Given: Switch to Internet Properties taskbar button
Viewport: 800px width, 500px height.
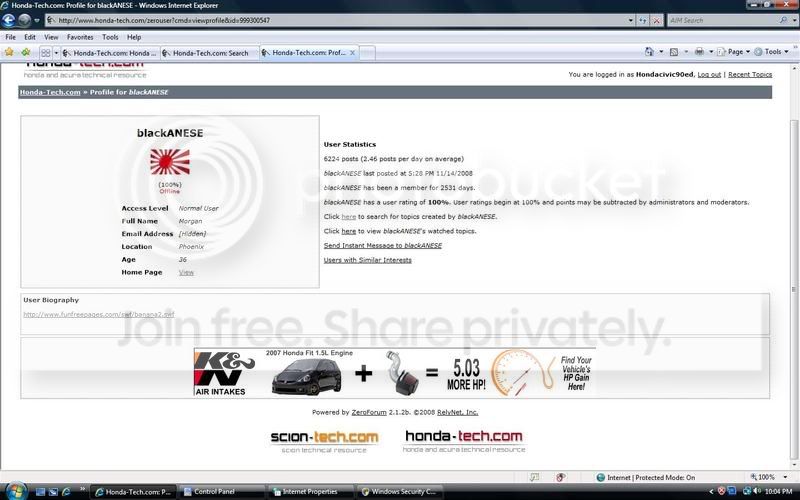Looking at the screenshot, I should pyautogui.click(x=311, y=492).
